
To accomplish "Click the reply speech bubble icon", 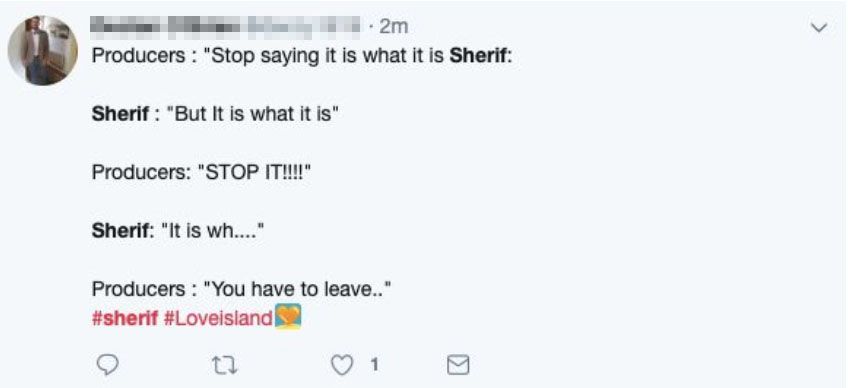I will click(107, 366).
